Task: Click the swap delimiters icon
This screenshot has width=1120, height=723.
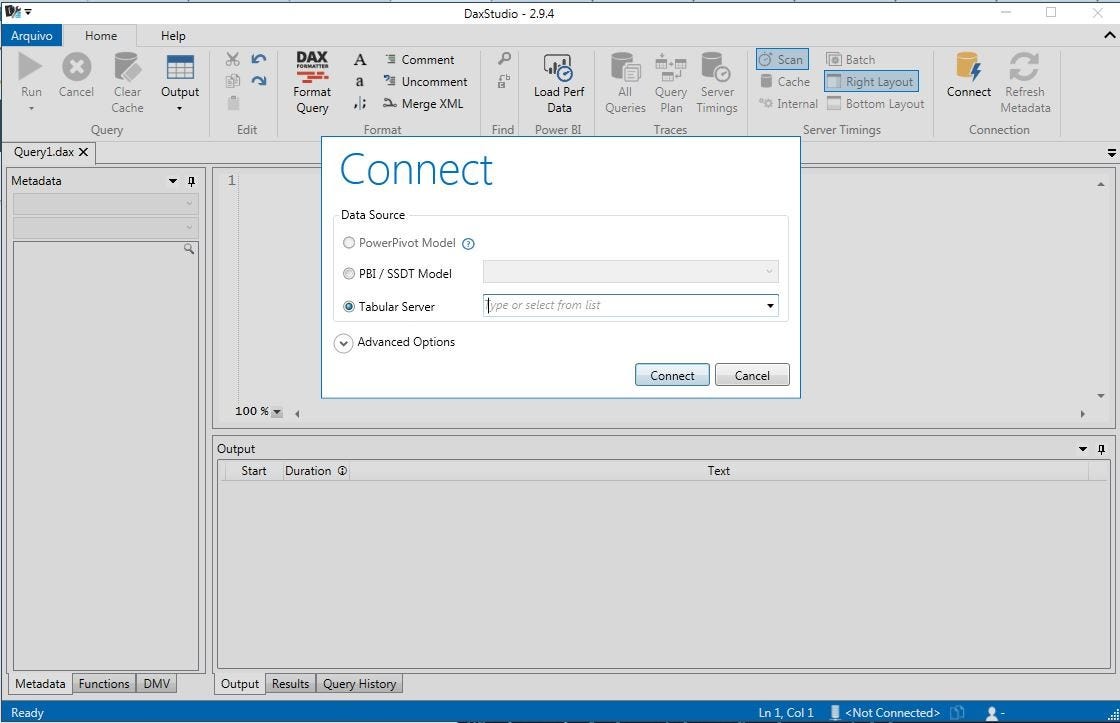Action: pyautogui.click(x=360, y=104)
